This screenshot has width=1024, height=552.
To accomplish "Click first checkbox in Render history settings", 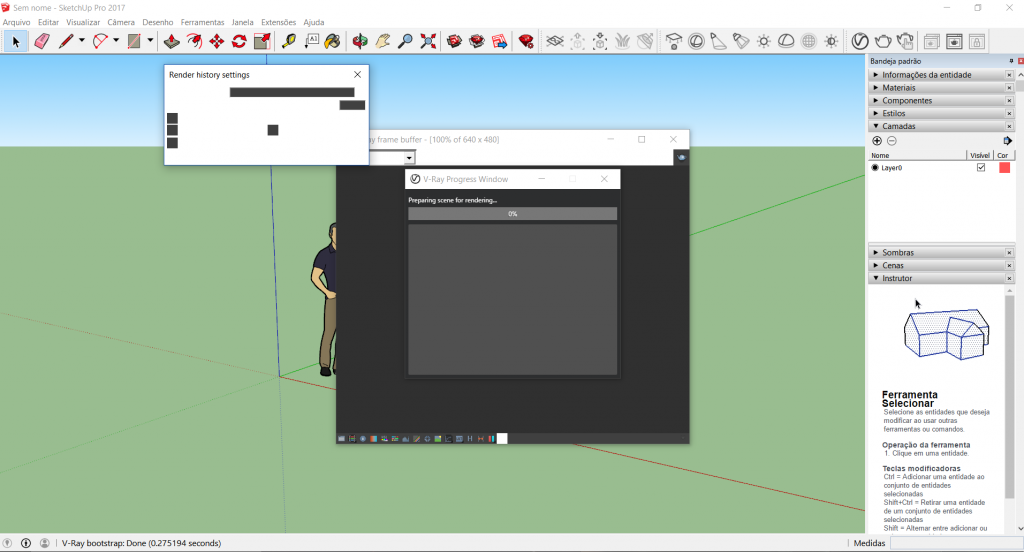I will click(x=172, y=118).
